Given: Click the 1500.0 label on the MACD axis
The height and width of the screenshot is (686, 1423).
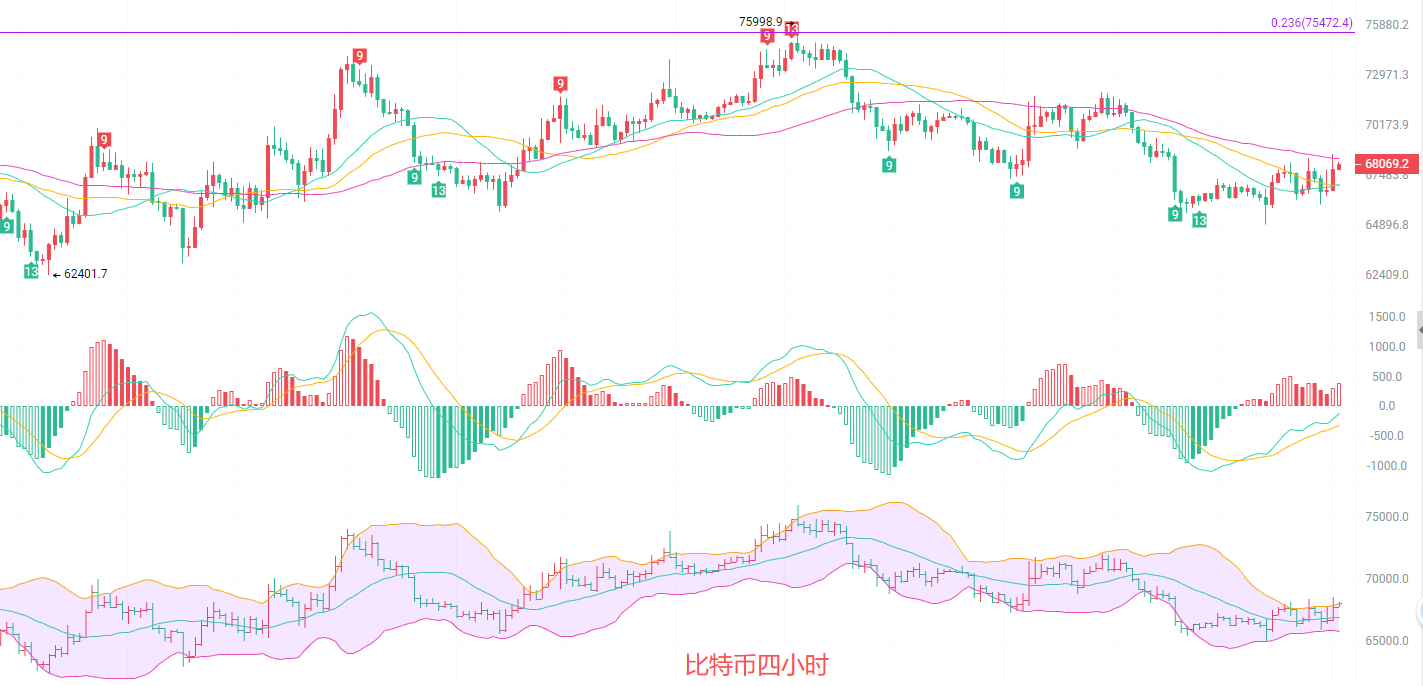Looking at the screenshot, I should 1388,317.
